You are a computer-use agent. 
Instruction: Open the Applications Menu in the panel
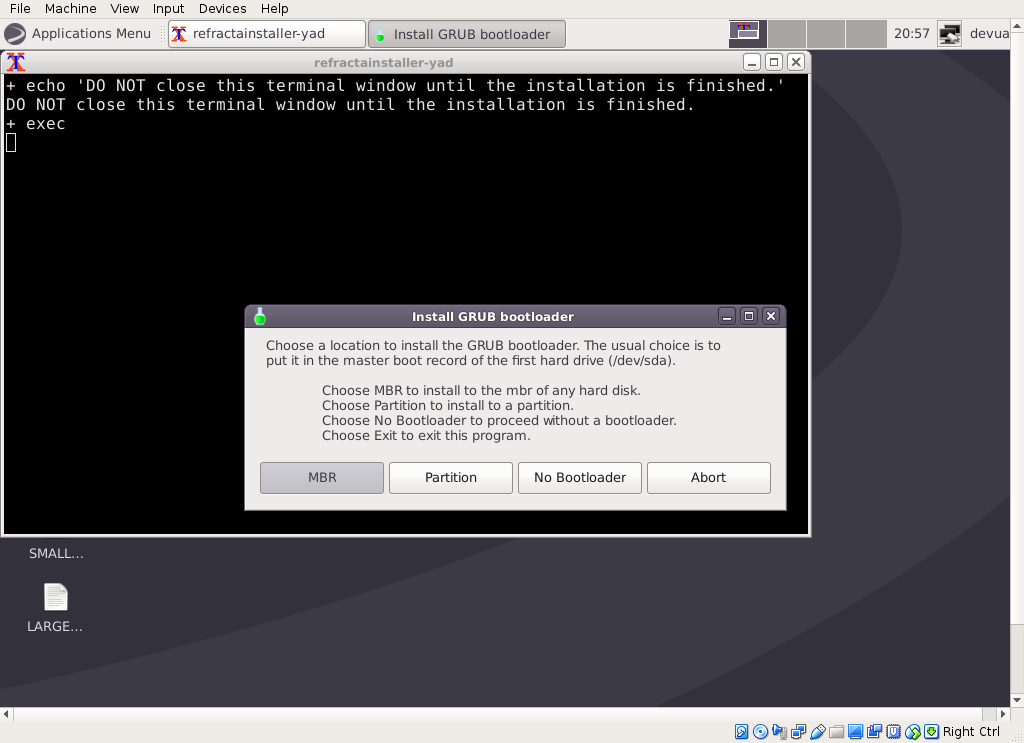tap(78, 34)
